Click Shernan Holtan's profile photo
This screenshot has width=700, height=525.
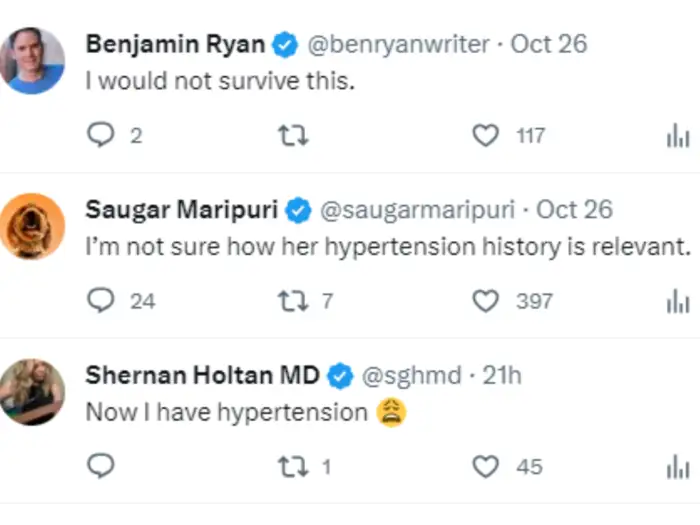(x=32, y=391)
